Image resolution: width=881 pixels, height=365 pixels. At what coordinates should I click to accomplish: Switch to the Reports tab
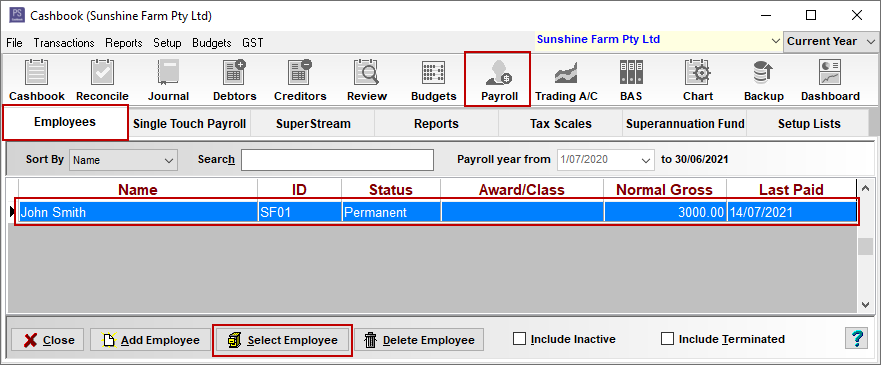437,124
